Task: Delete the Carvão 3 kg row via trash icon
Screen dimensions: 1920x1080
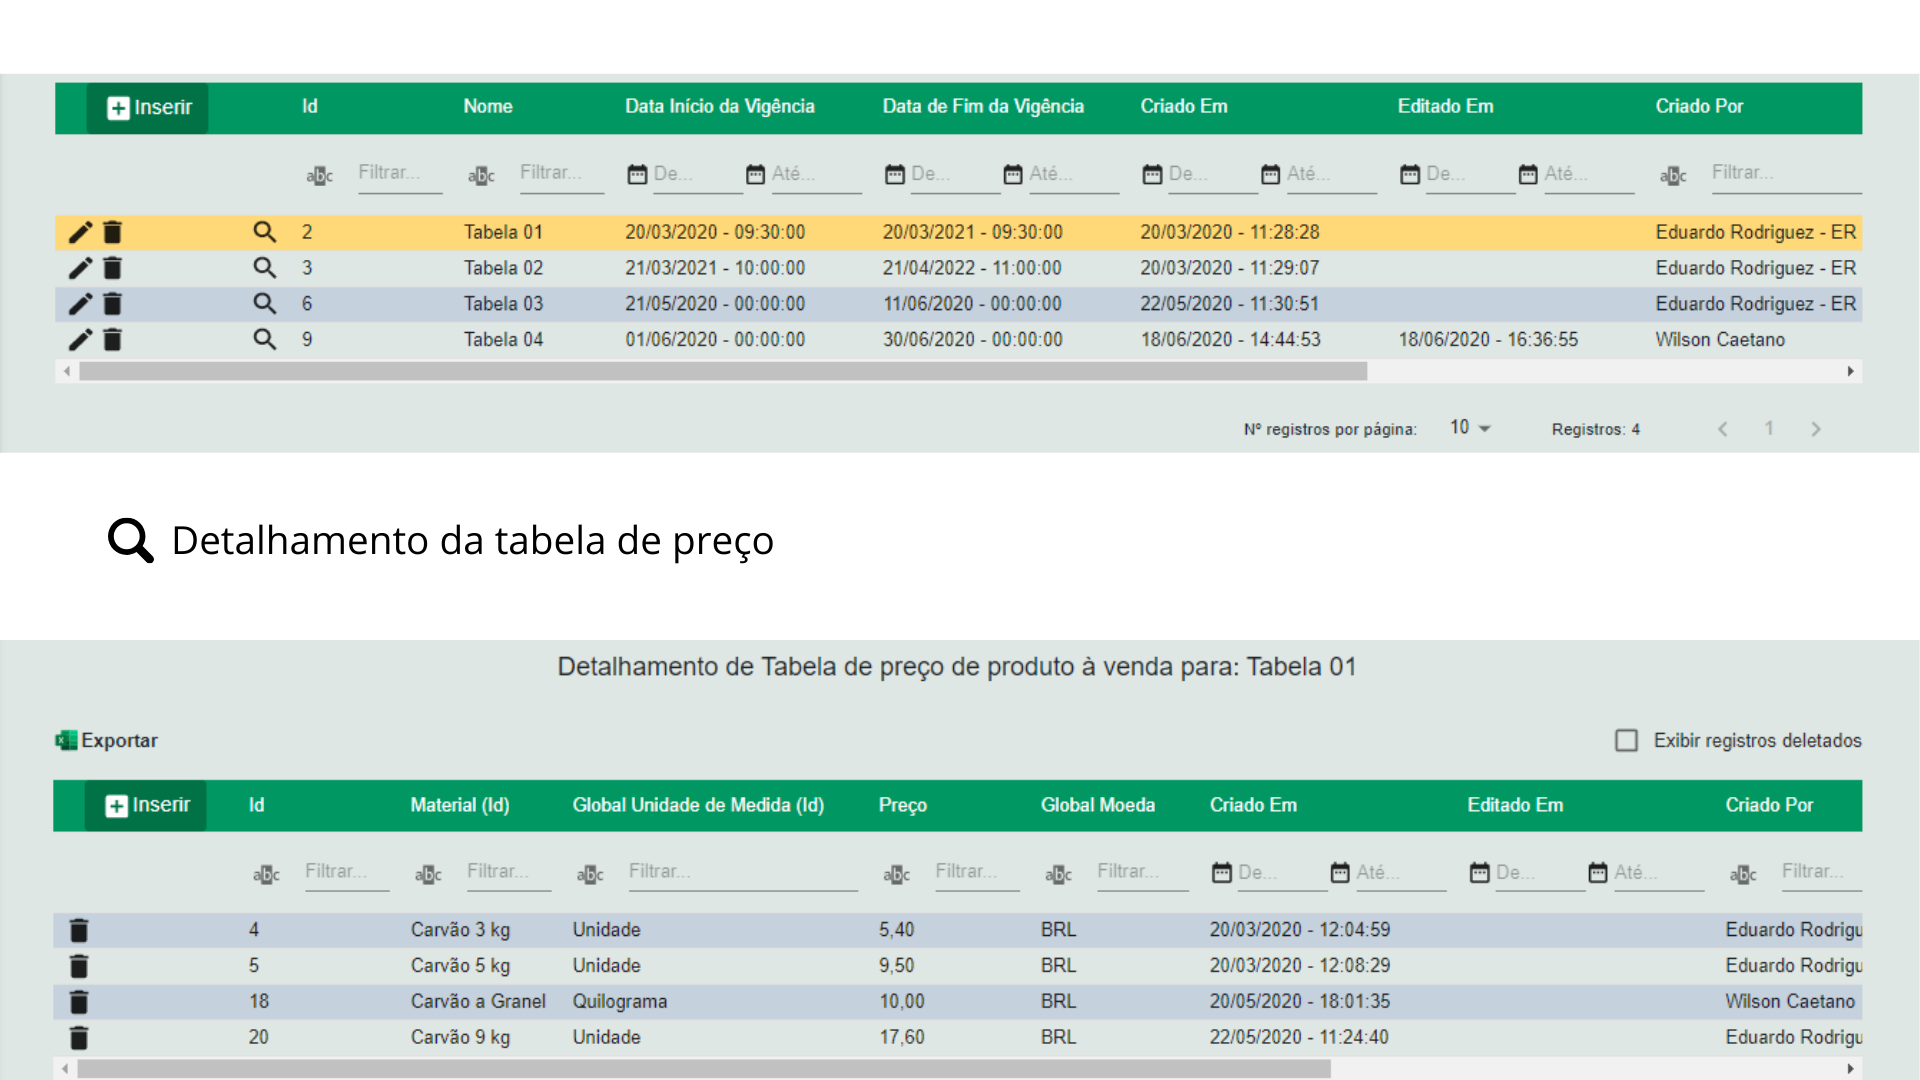Action: tap(79, 930)
